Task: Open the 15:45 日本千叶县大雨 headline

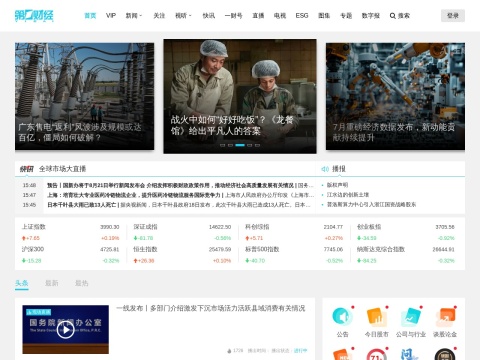Action: pos(179,205)
